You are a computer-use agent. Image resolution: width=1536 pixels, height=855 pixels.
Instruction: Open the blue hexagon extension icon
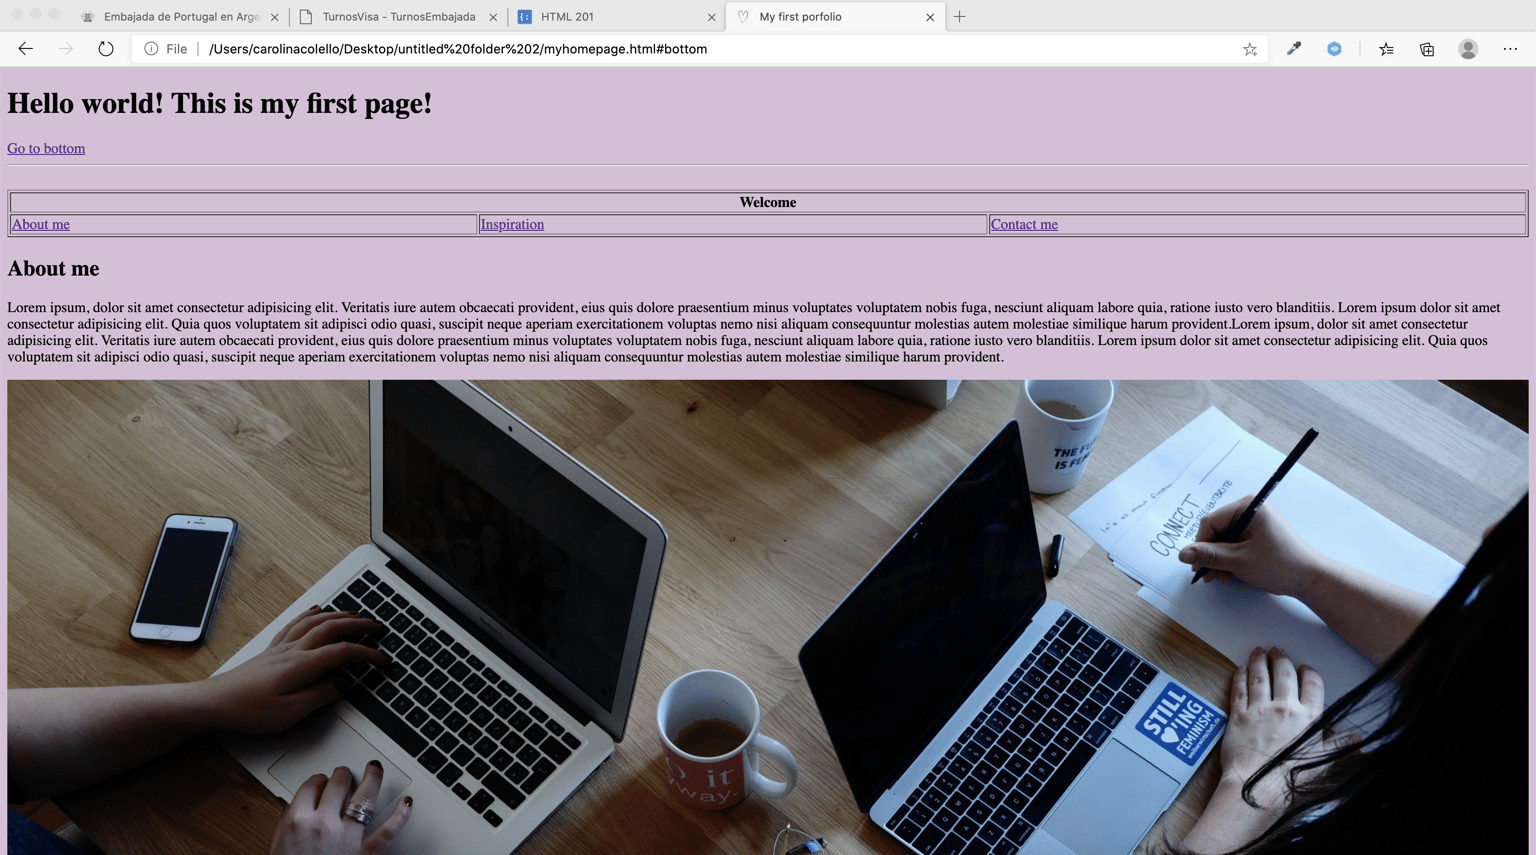coord(1334,49)
